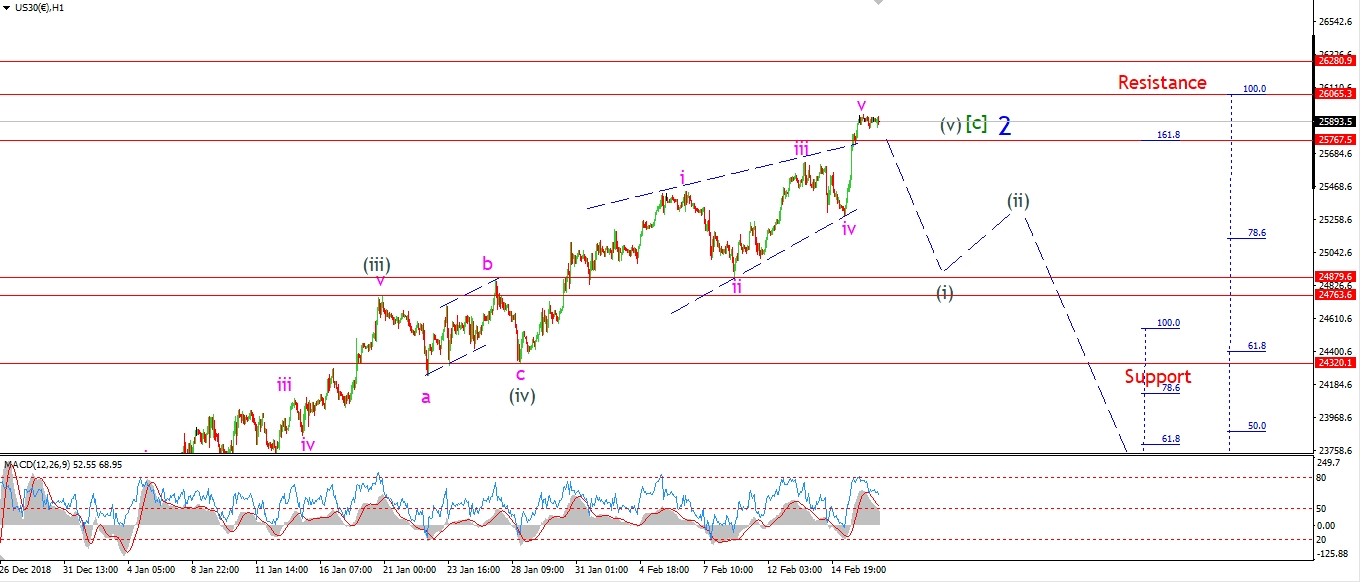This screenshot has height=582, width=1361.
Task: Select the 24320.1 support price tag
Action: pyautogui.click(x=1336, y=364)
